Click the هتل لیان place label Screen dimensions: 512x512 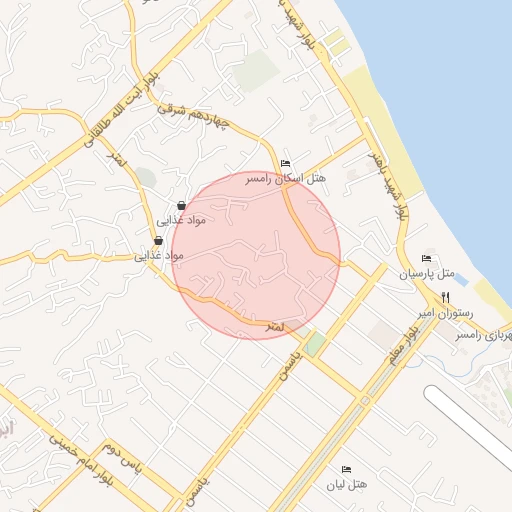point(347,484)
